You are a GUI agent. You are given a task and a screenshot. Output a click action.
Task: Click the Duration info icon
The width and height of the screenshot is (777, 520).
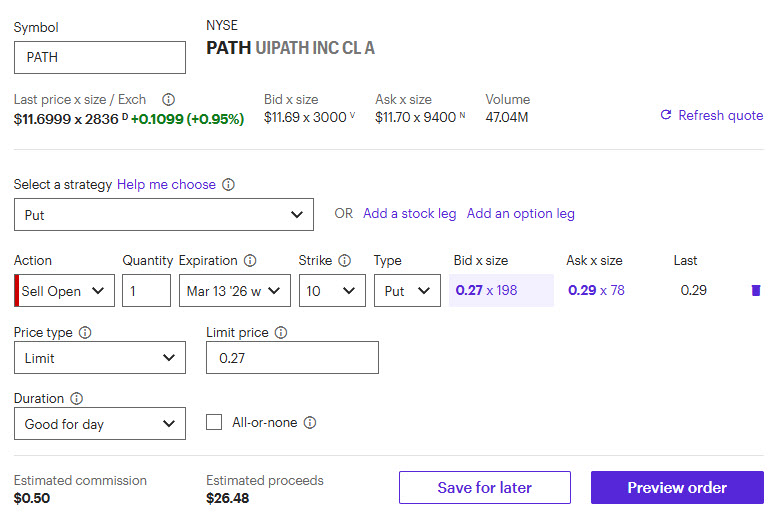(x=77, y=399)
